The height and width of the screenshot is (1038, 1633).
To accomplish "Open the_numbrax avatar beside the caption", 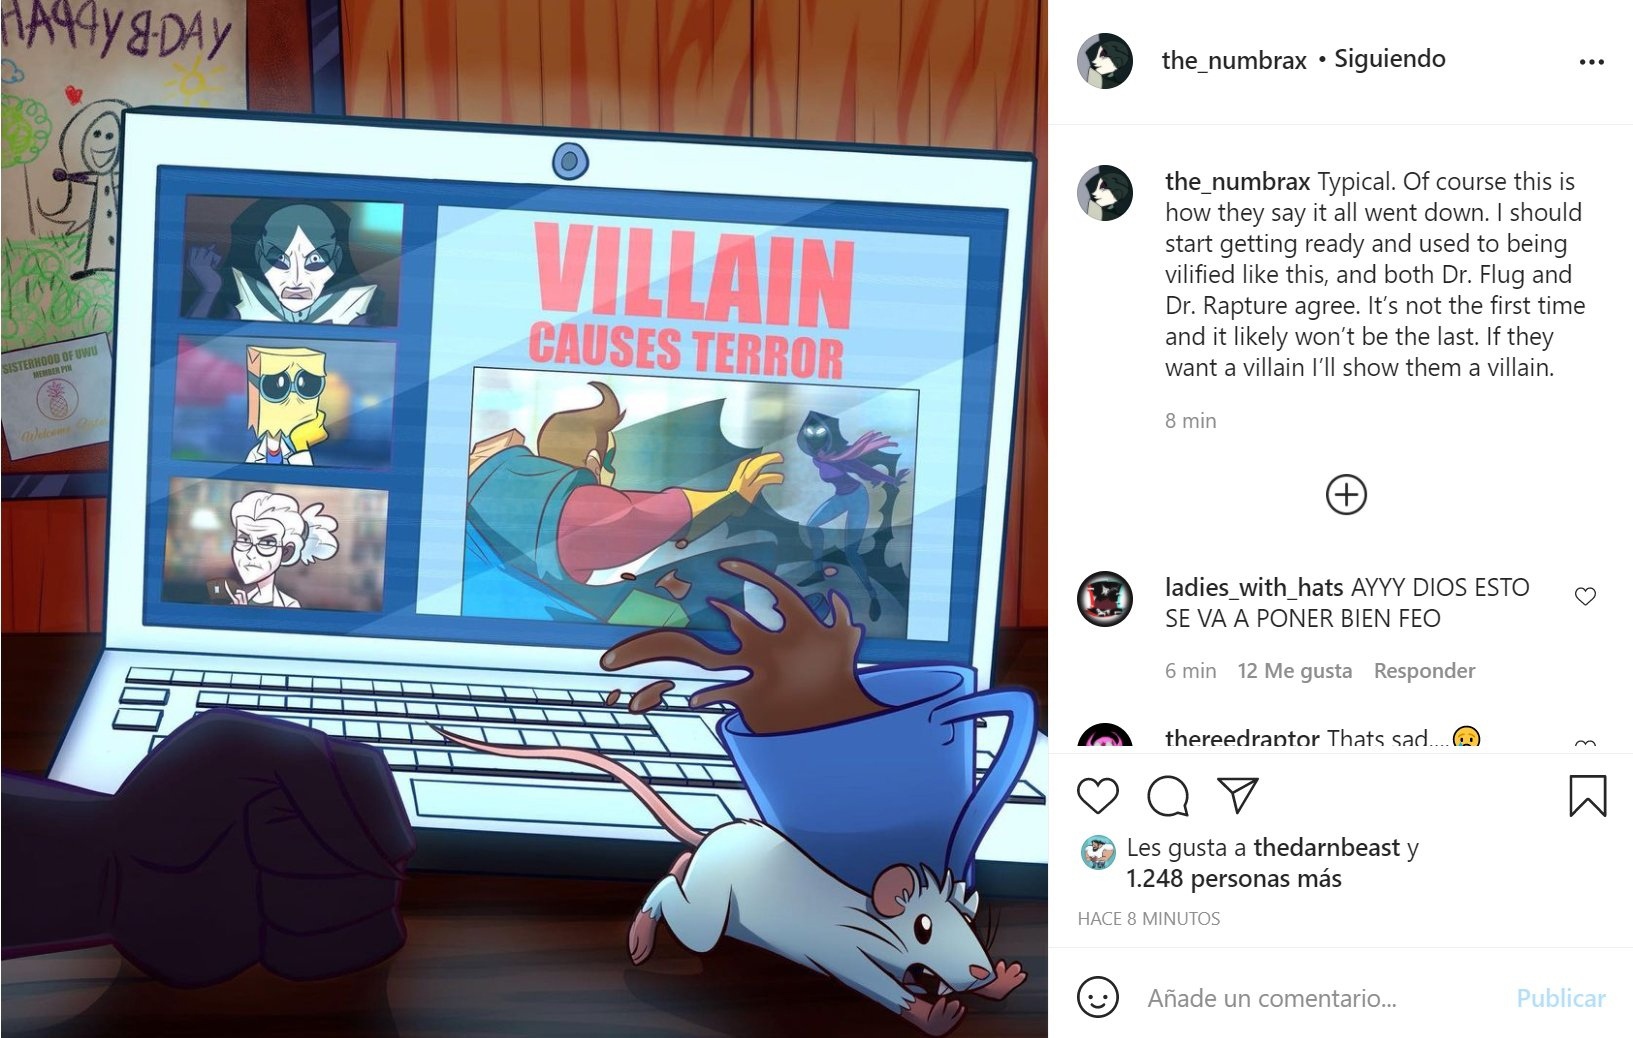I will pyautogui.click(x=1104, y=193).
